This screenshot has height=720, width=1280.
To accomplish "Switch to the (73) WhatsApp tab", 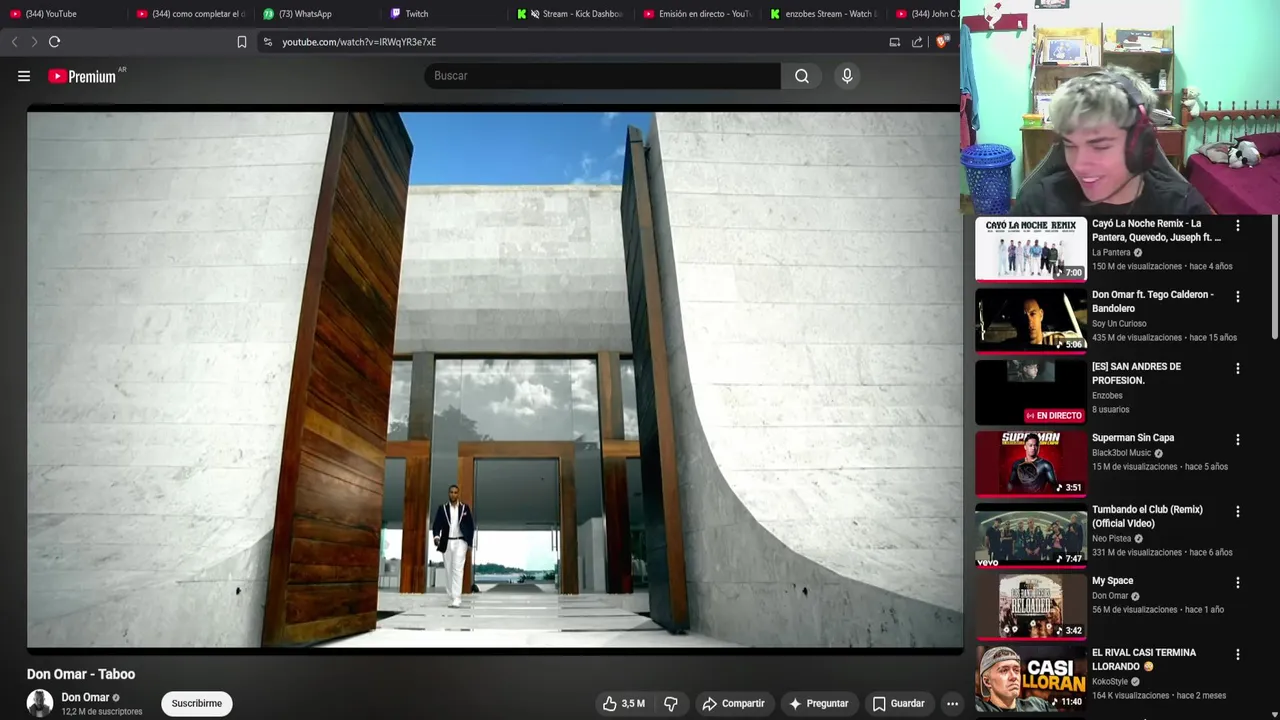I will [318, 14].
